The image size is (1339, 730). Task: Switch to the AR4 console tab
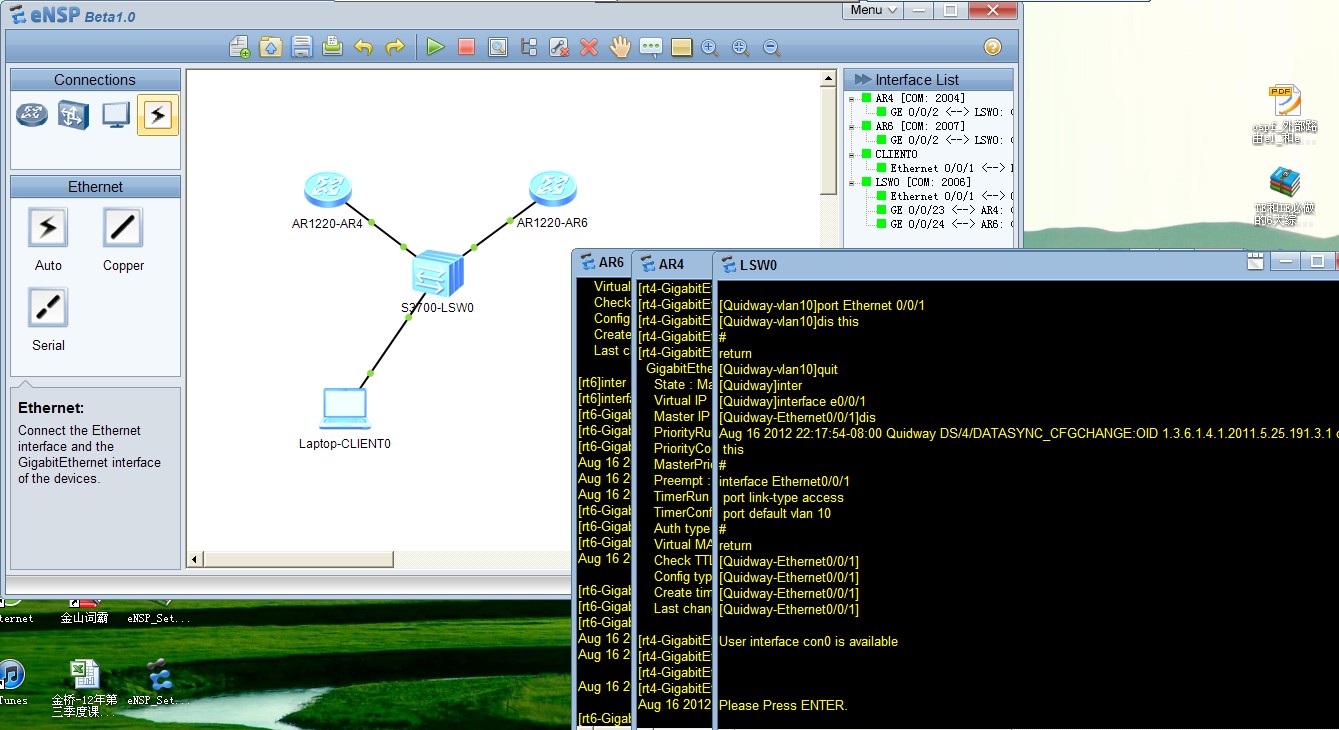(x=671, y=264)
